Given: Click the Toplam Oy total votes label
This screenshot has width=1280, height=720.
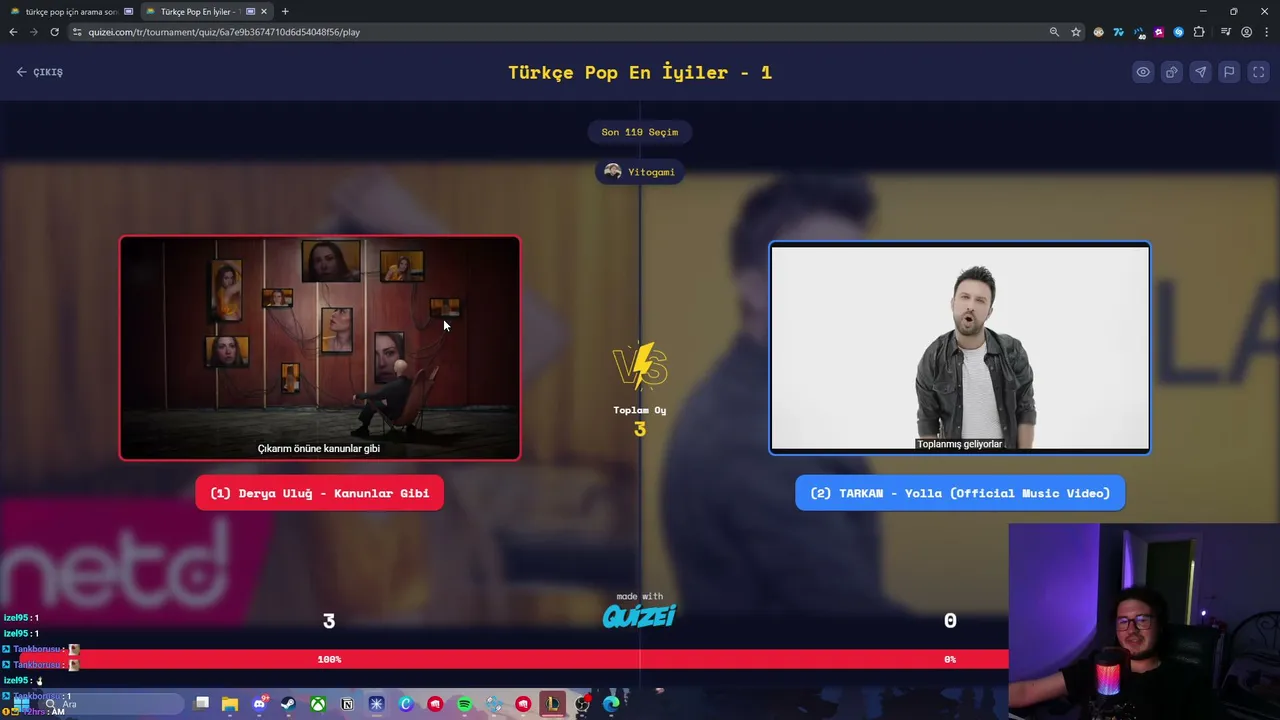Looking at the screenshot, I should [x=640, y=410].
